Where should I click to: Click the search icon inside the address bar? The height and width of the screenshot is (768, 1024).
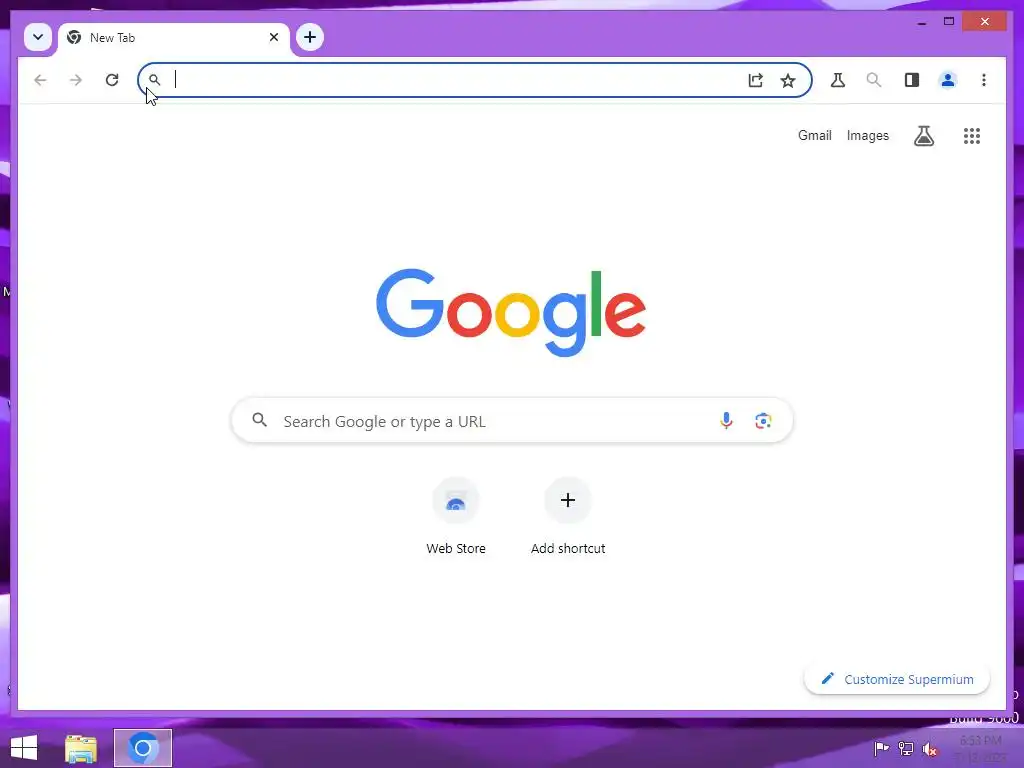[x=155, y=80]
